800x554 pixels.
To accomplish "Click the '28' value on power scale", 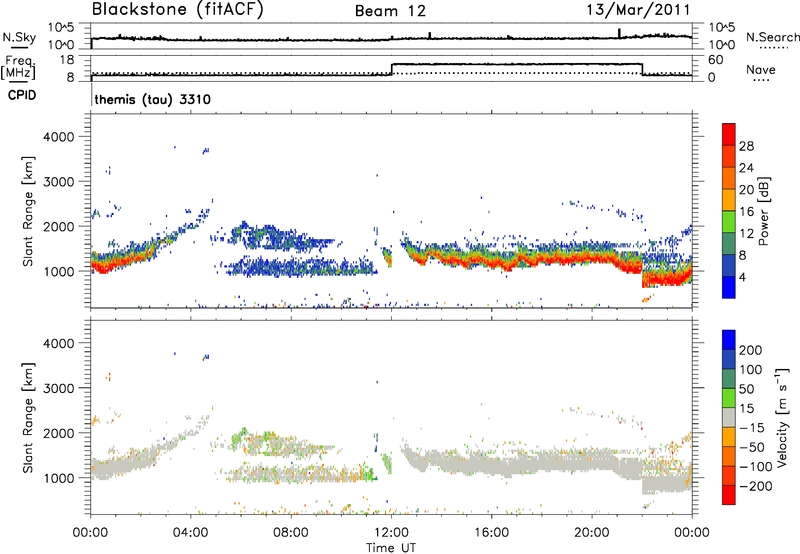I will tap(746, 146).
